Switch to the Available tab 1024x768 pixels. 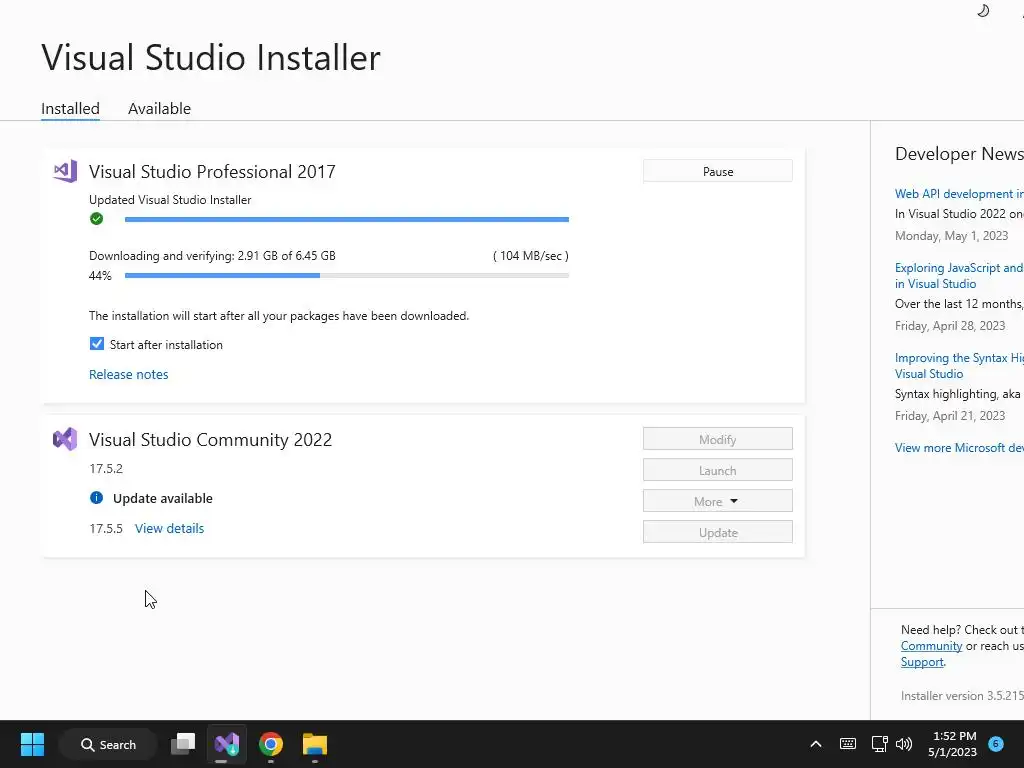(159, 108)
